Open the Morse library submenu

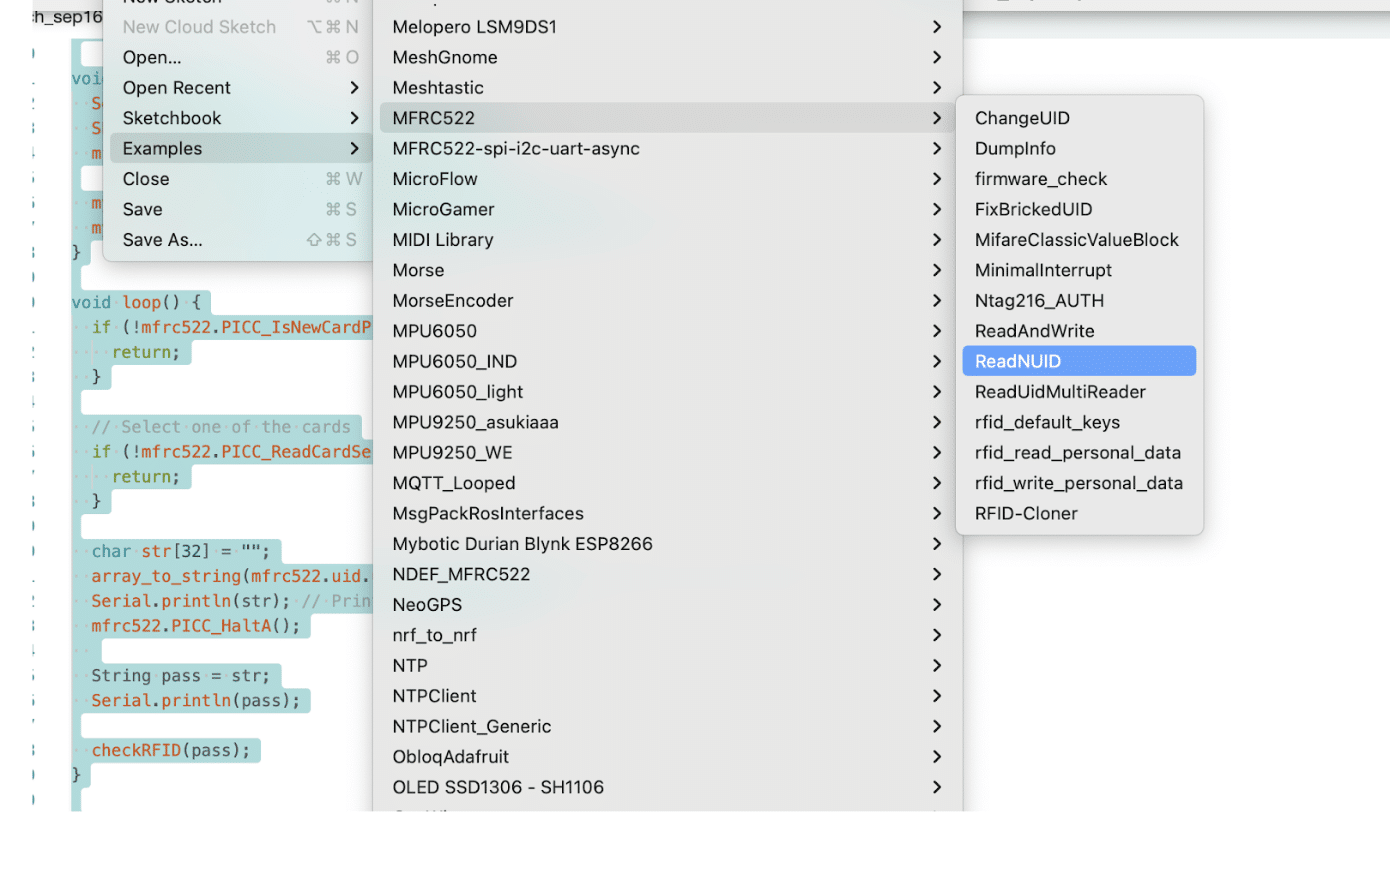[x=418, y=270]
